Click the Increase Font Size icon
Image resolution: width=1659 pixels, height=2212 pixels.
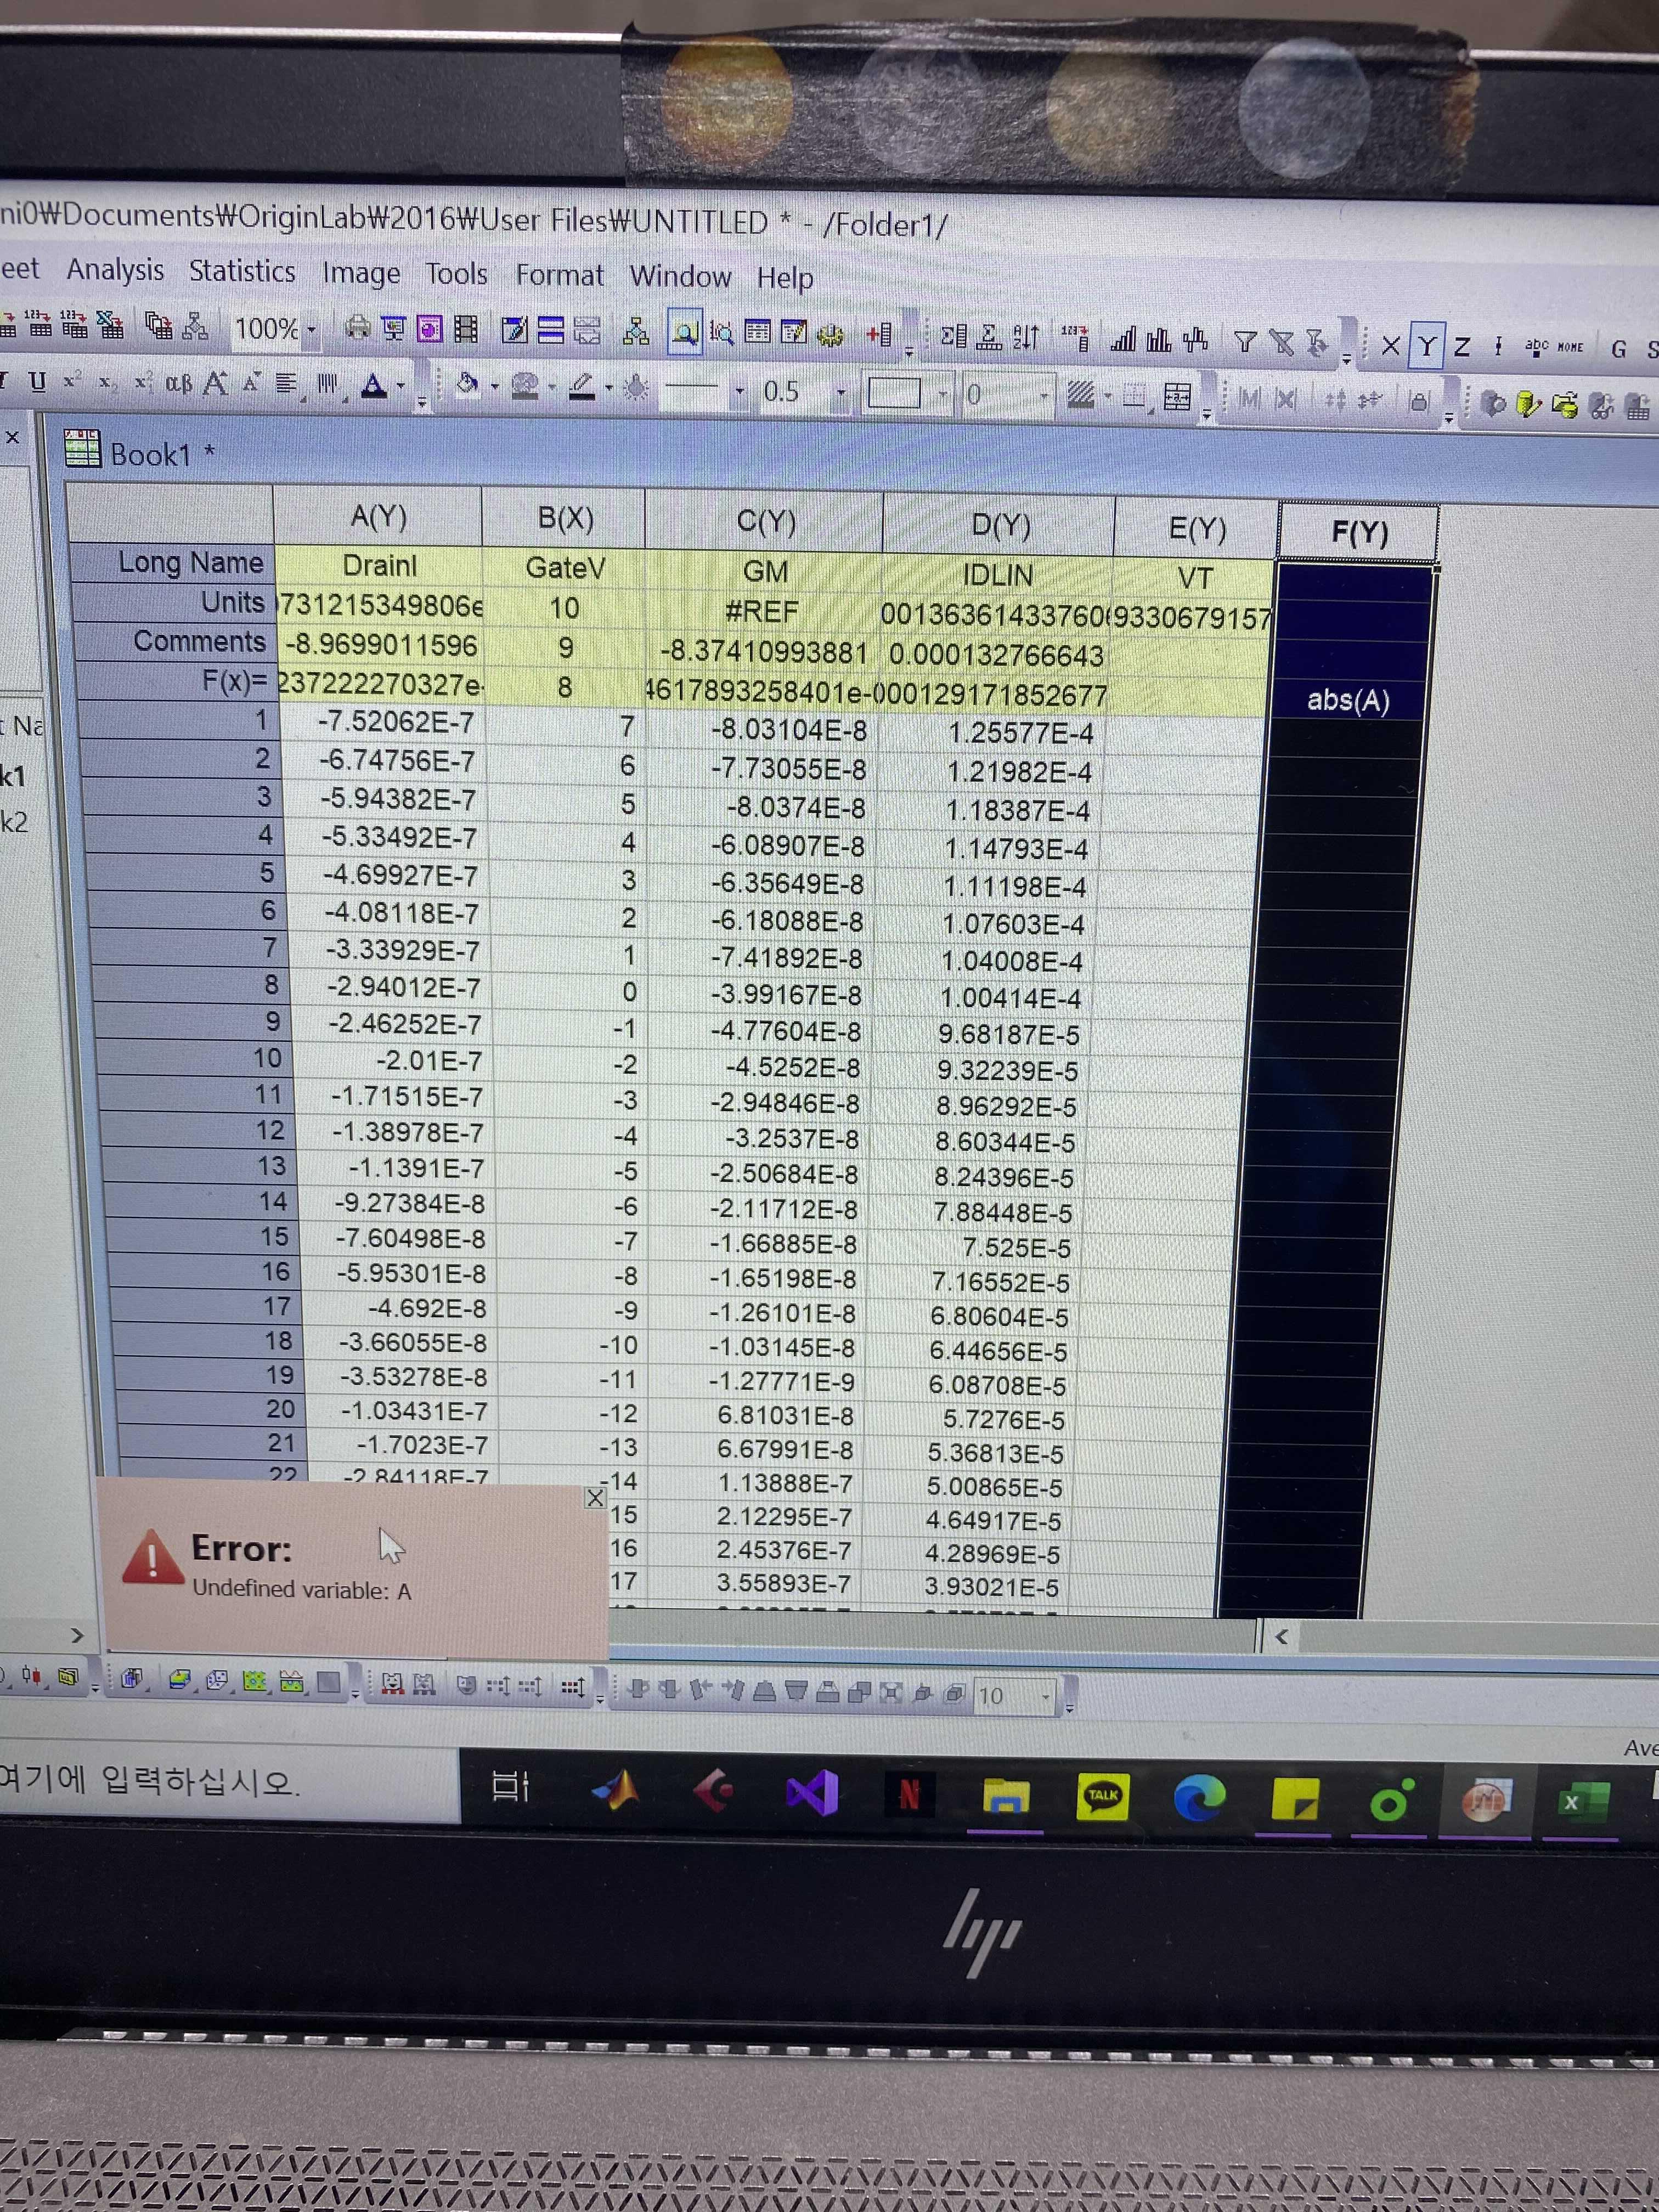point(215,384)
